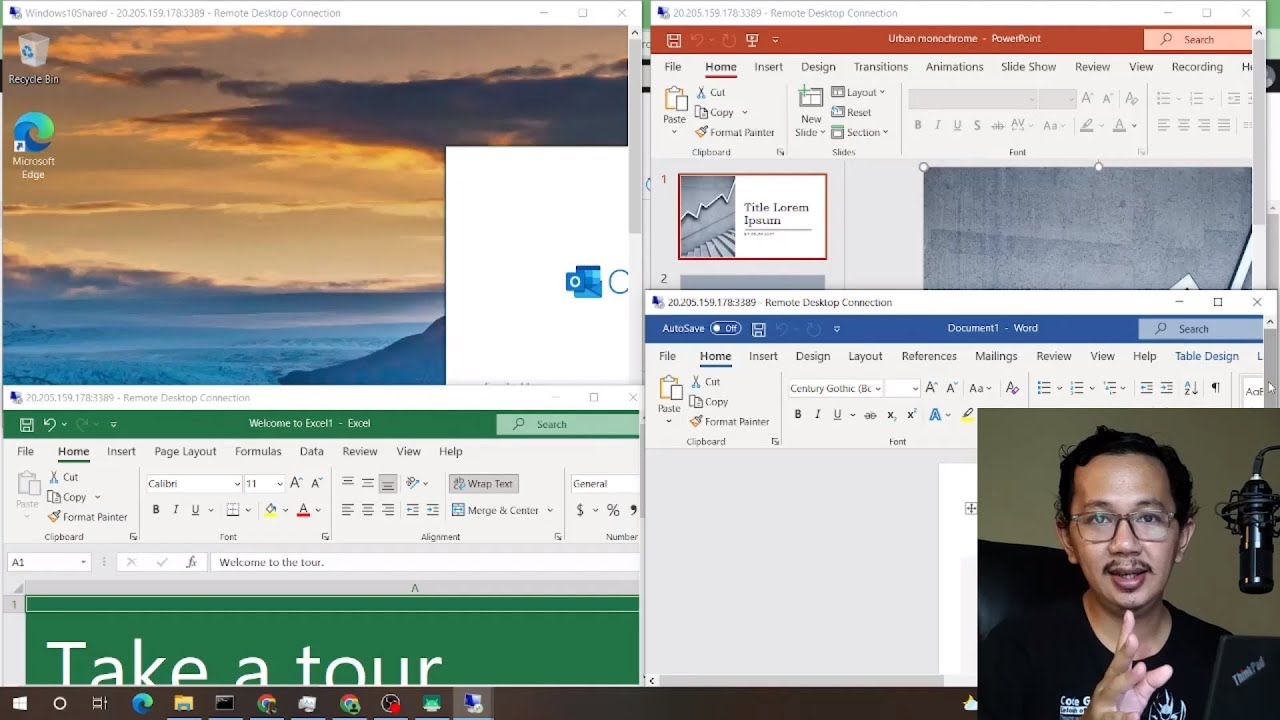Toggle Wrap Text in Excel
Image resolution: width=1280 pixels, height=720 pixels.
(483, 484)
